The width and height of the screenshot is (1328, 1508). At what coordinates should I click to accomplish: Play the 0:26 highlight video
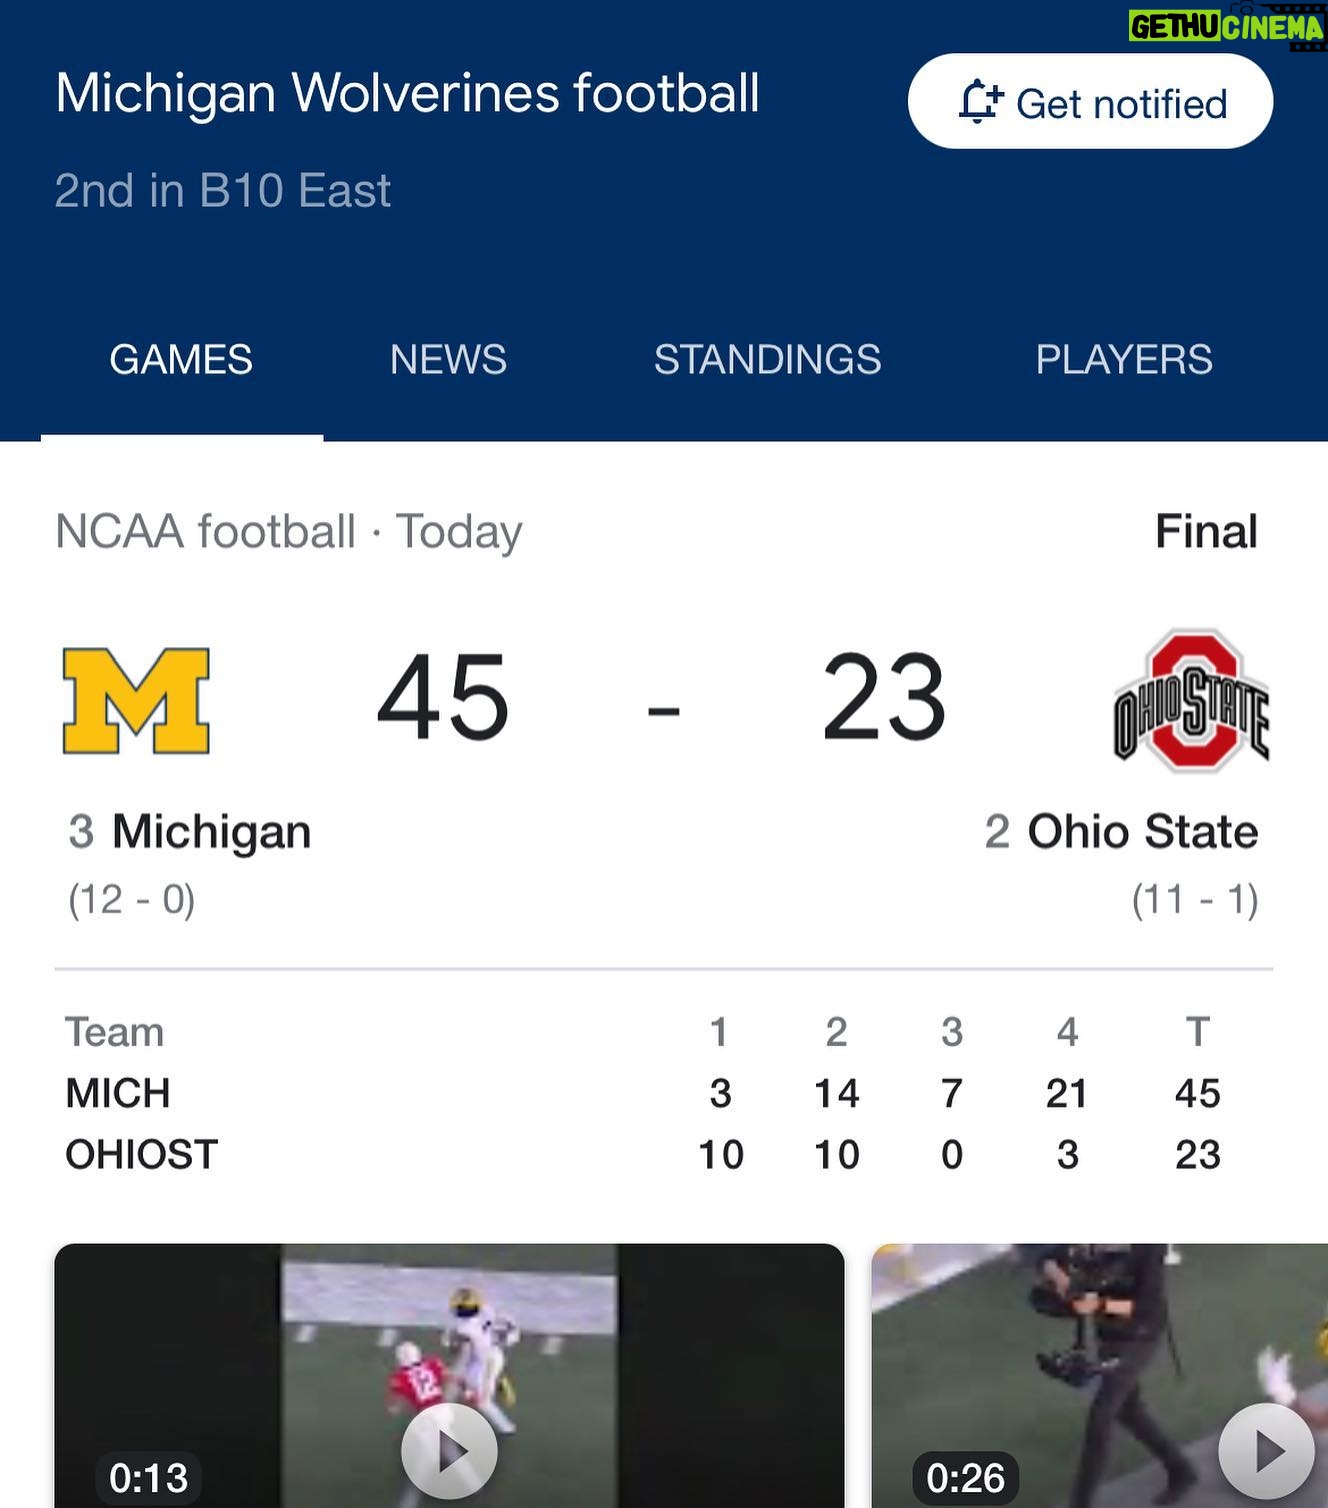1266,1452
